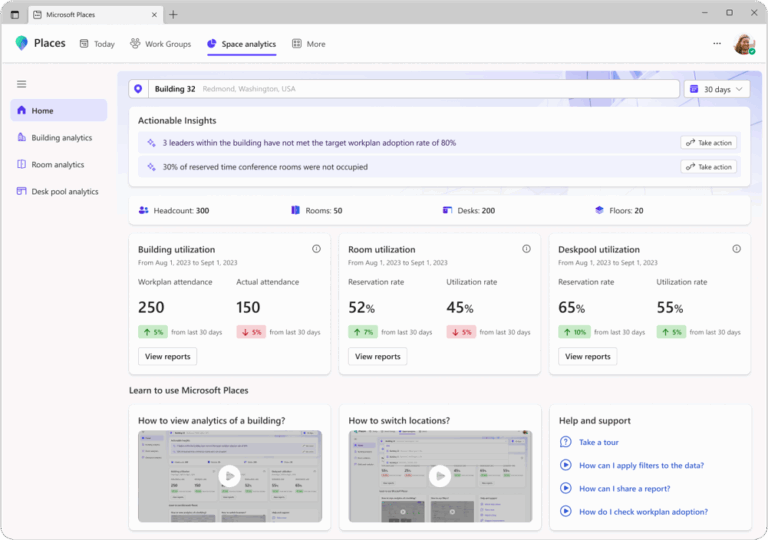This screenshot has height=540, width=768.
Task: Open Building analytics in sidebar
Action: [60, 138]
